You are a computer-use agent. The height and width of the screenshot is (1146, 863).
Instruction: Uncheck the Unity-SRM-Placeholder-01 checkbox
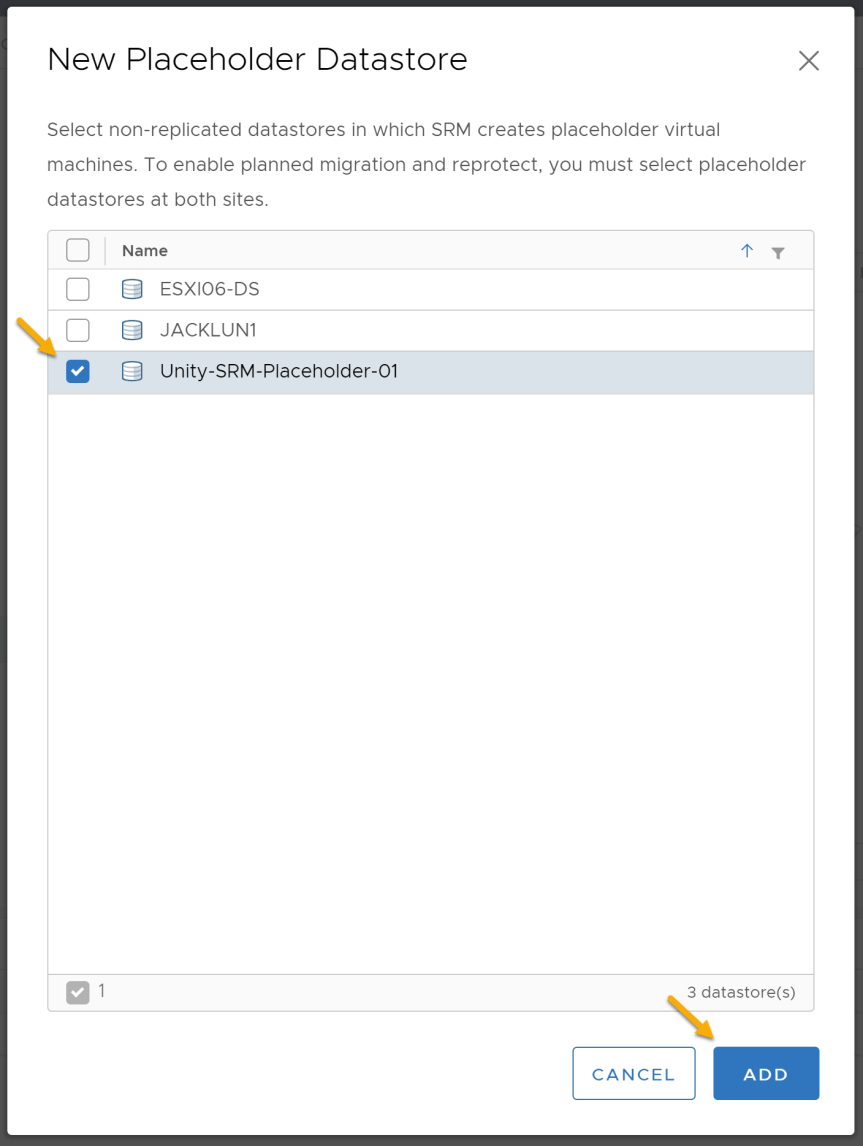(x=77, y=371)
